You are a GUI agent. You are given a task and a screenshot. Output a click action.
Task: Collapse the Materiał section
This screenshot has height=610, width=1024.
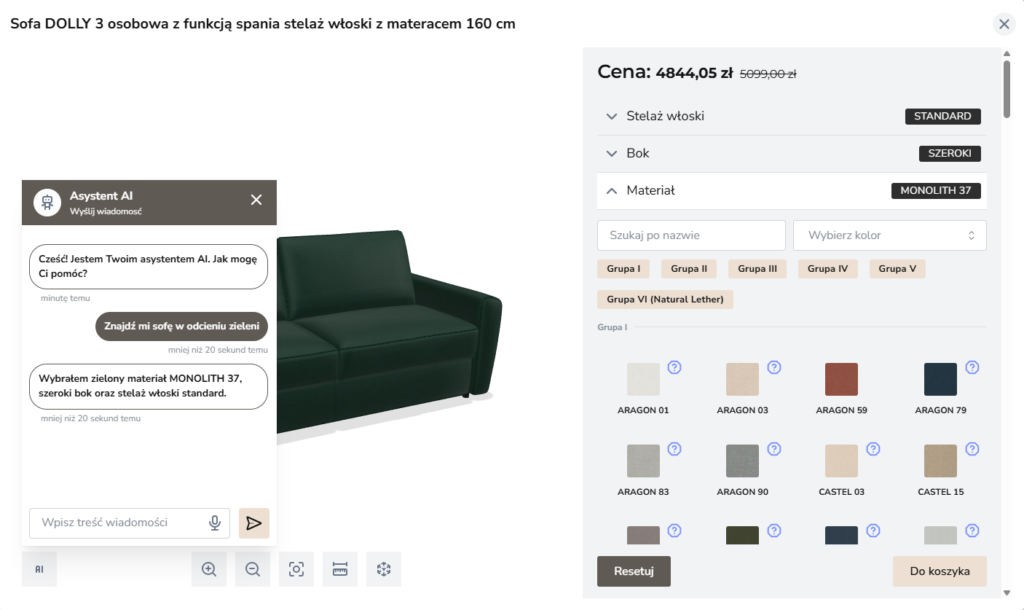[x=612, y=190]
